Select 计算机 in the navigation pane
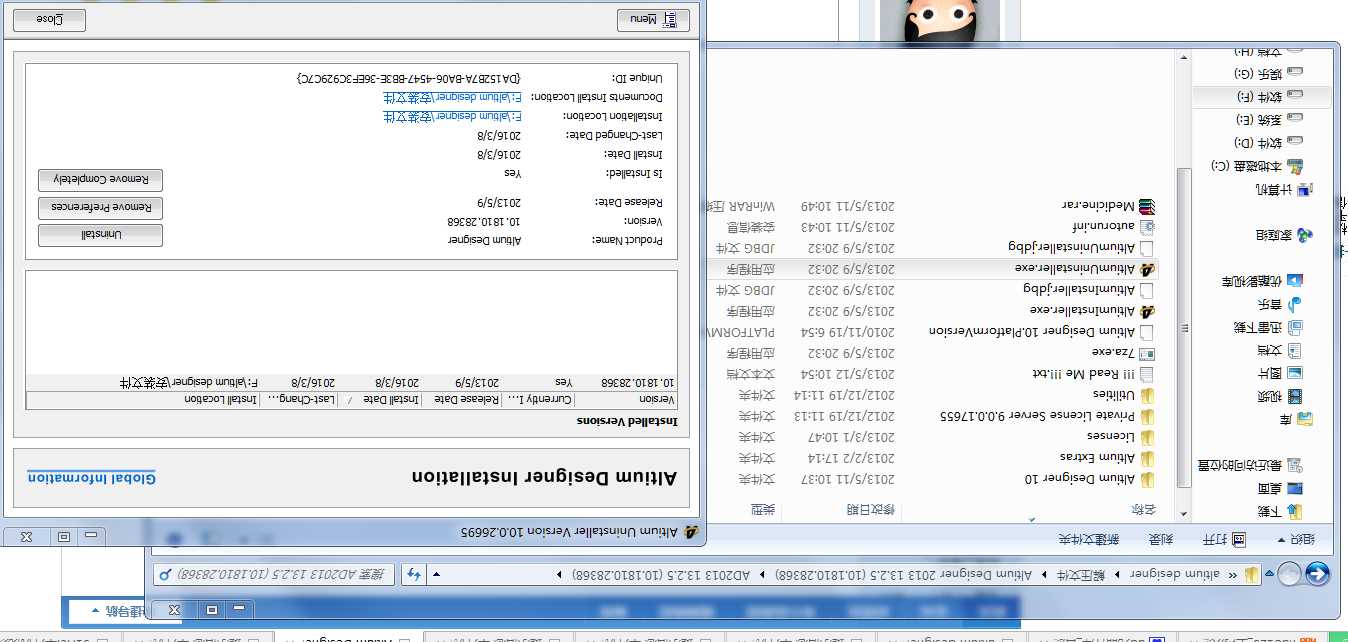1348x642 pixels. [1286, 189]
